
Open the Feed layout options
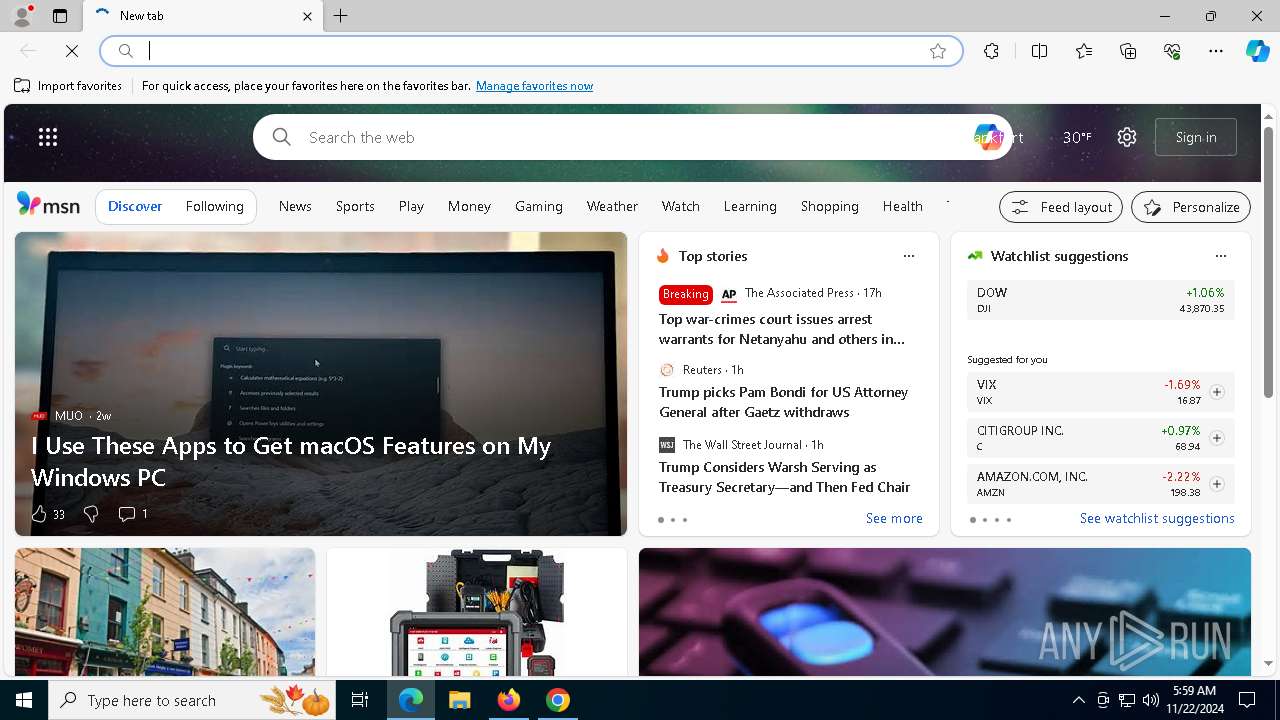(1061, 207)
